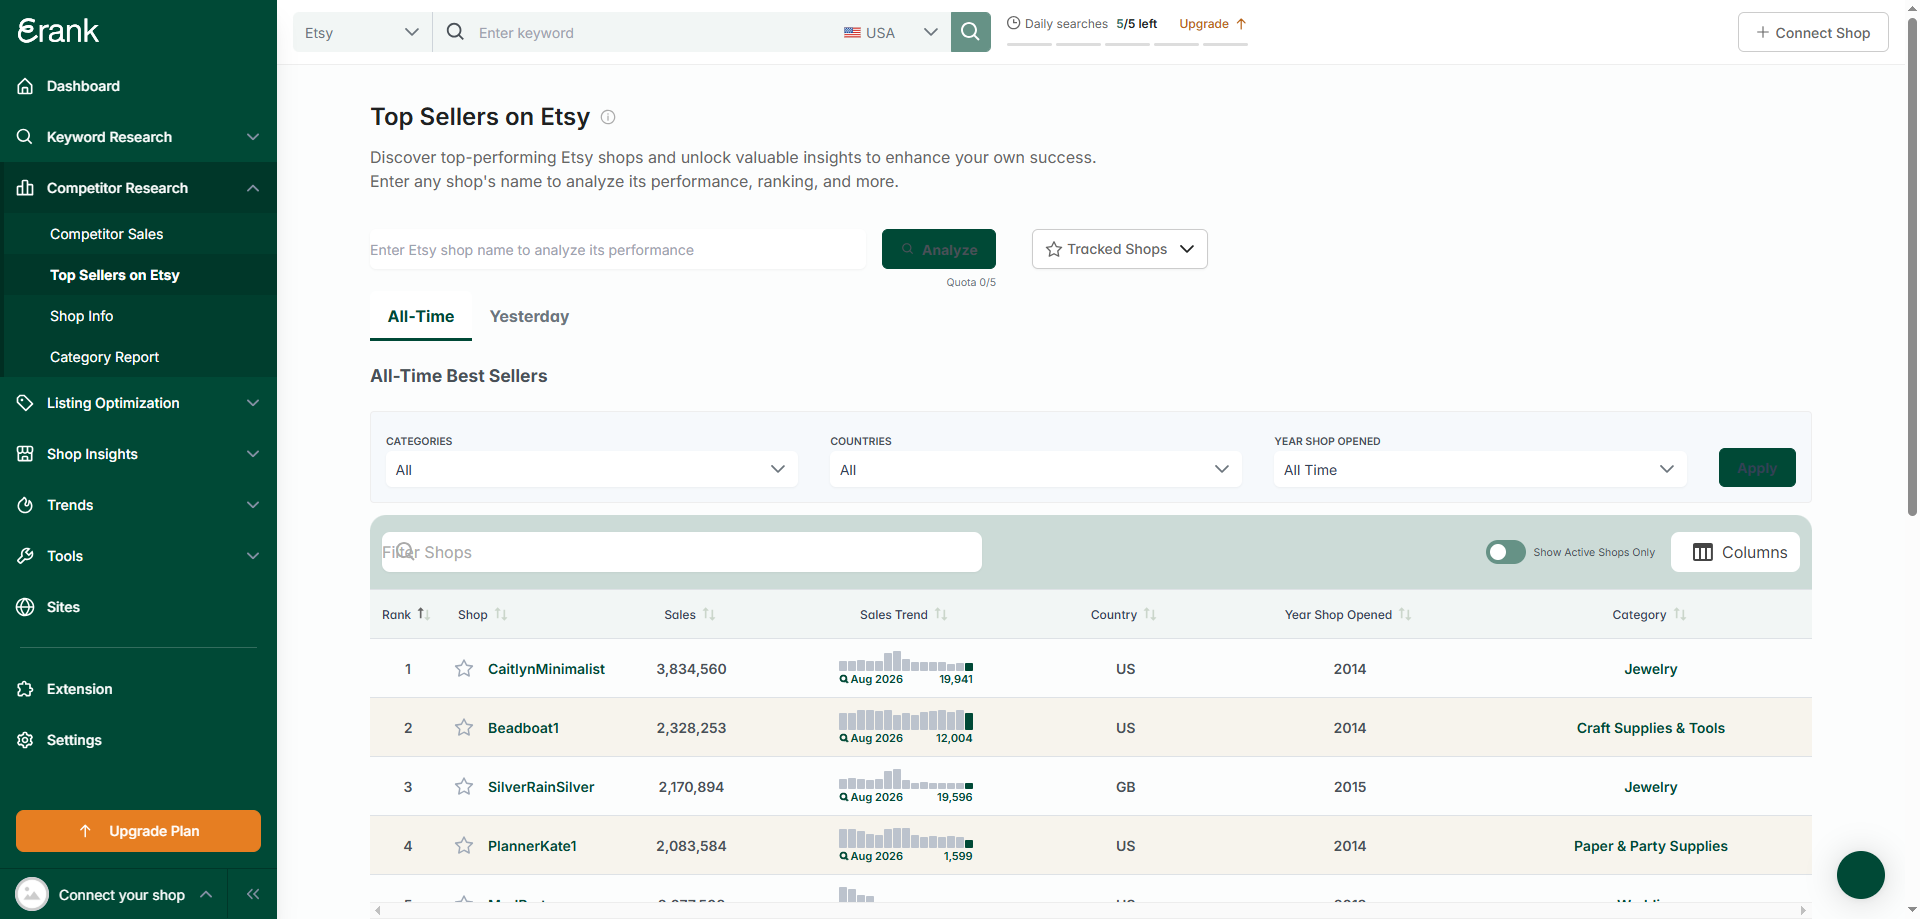
Task: Click the Etsy shop name input field
Action: tap(618, 250)
